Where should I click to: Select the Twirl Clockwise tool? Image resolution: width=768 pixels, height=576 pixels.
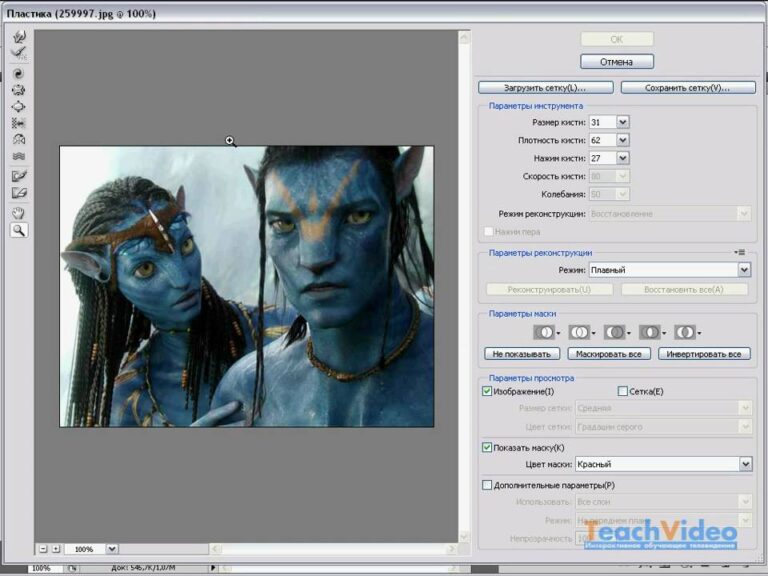[x=19, y=73]
